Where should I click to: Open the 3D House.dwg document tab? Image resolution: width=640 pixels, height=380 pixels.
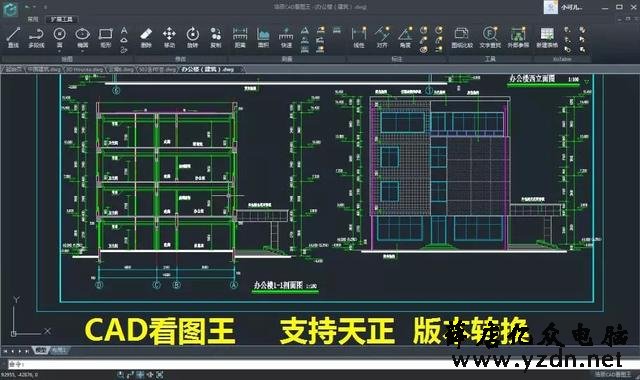(84, 69)
